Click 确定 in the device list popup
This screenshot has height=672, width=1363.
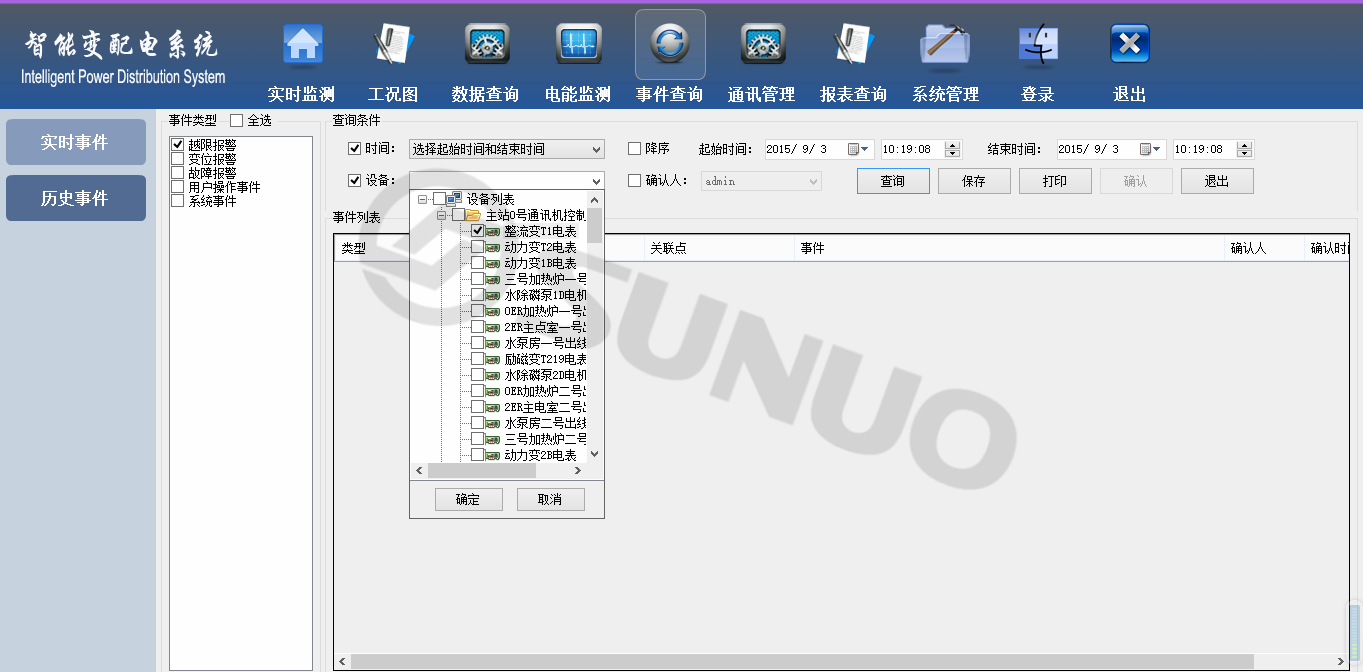tap(468, 499)
